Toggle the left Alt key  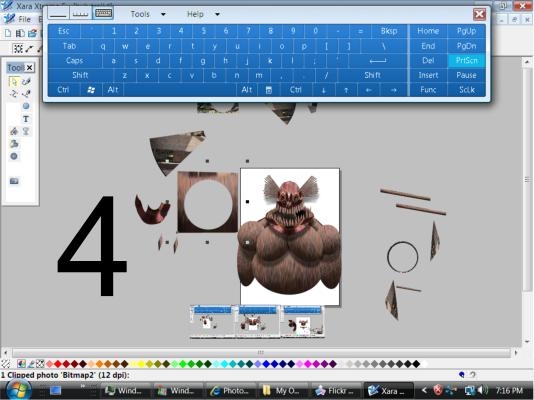coord(113,90)
